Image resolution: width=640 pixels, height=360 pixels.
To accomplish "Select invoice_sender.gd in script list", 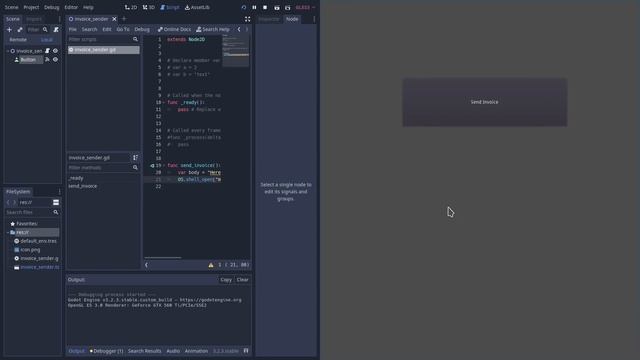I will point(104,50).
